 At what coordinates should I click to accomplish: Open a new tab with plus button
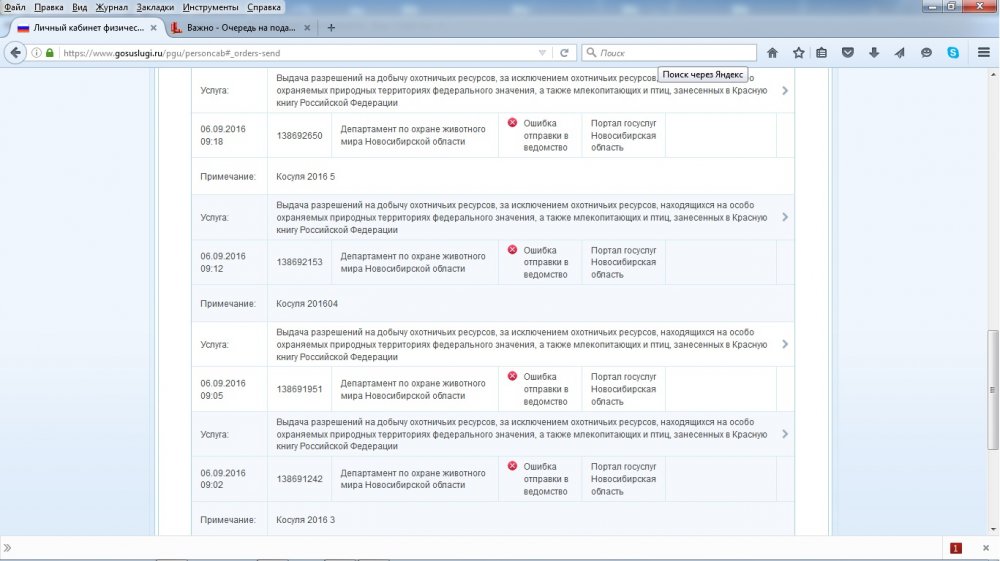point(331,28)
